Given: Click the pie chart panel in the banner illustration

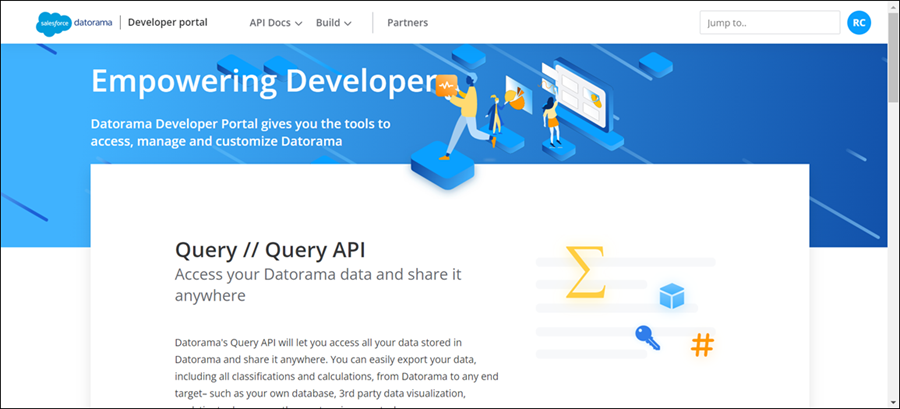Looking at the screenshot, I should [516, 94].
